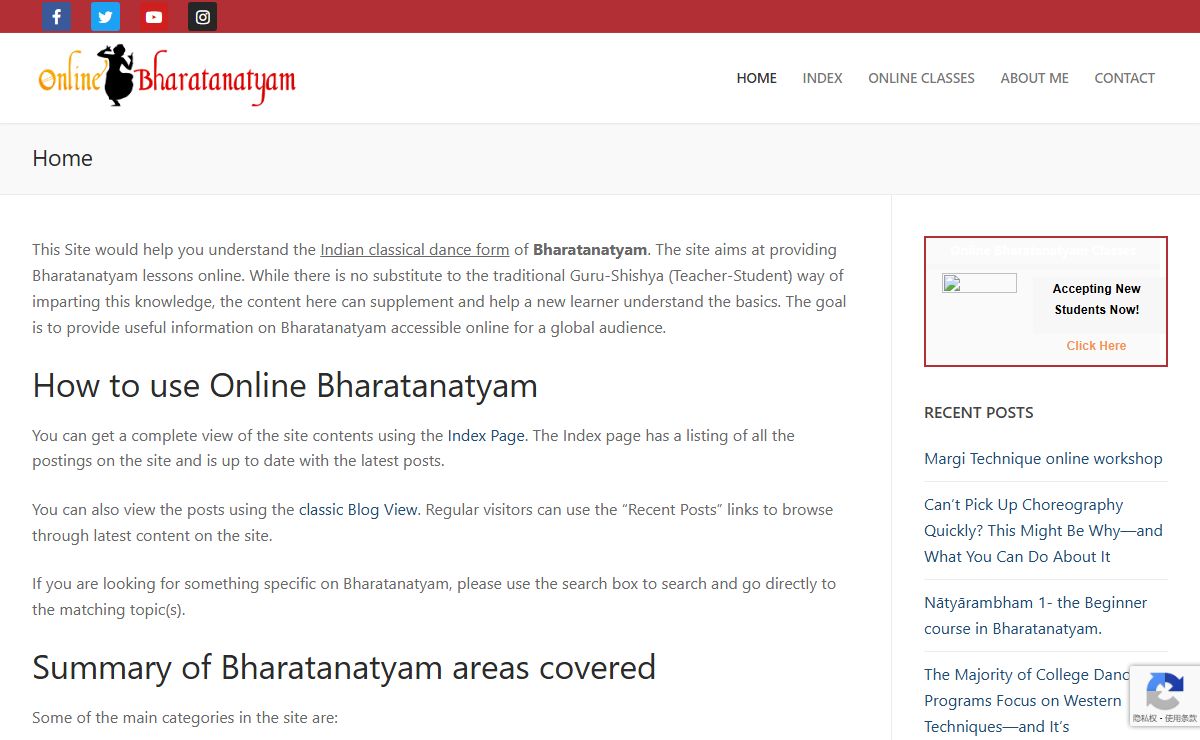The width and height of the screenshot is (1200, 740).
Task: Go to the HOME menu item
Action: pyautogui.click(x=757, y=78)
